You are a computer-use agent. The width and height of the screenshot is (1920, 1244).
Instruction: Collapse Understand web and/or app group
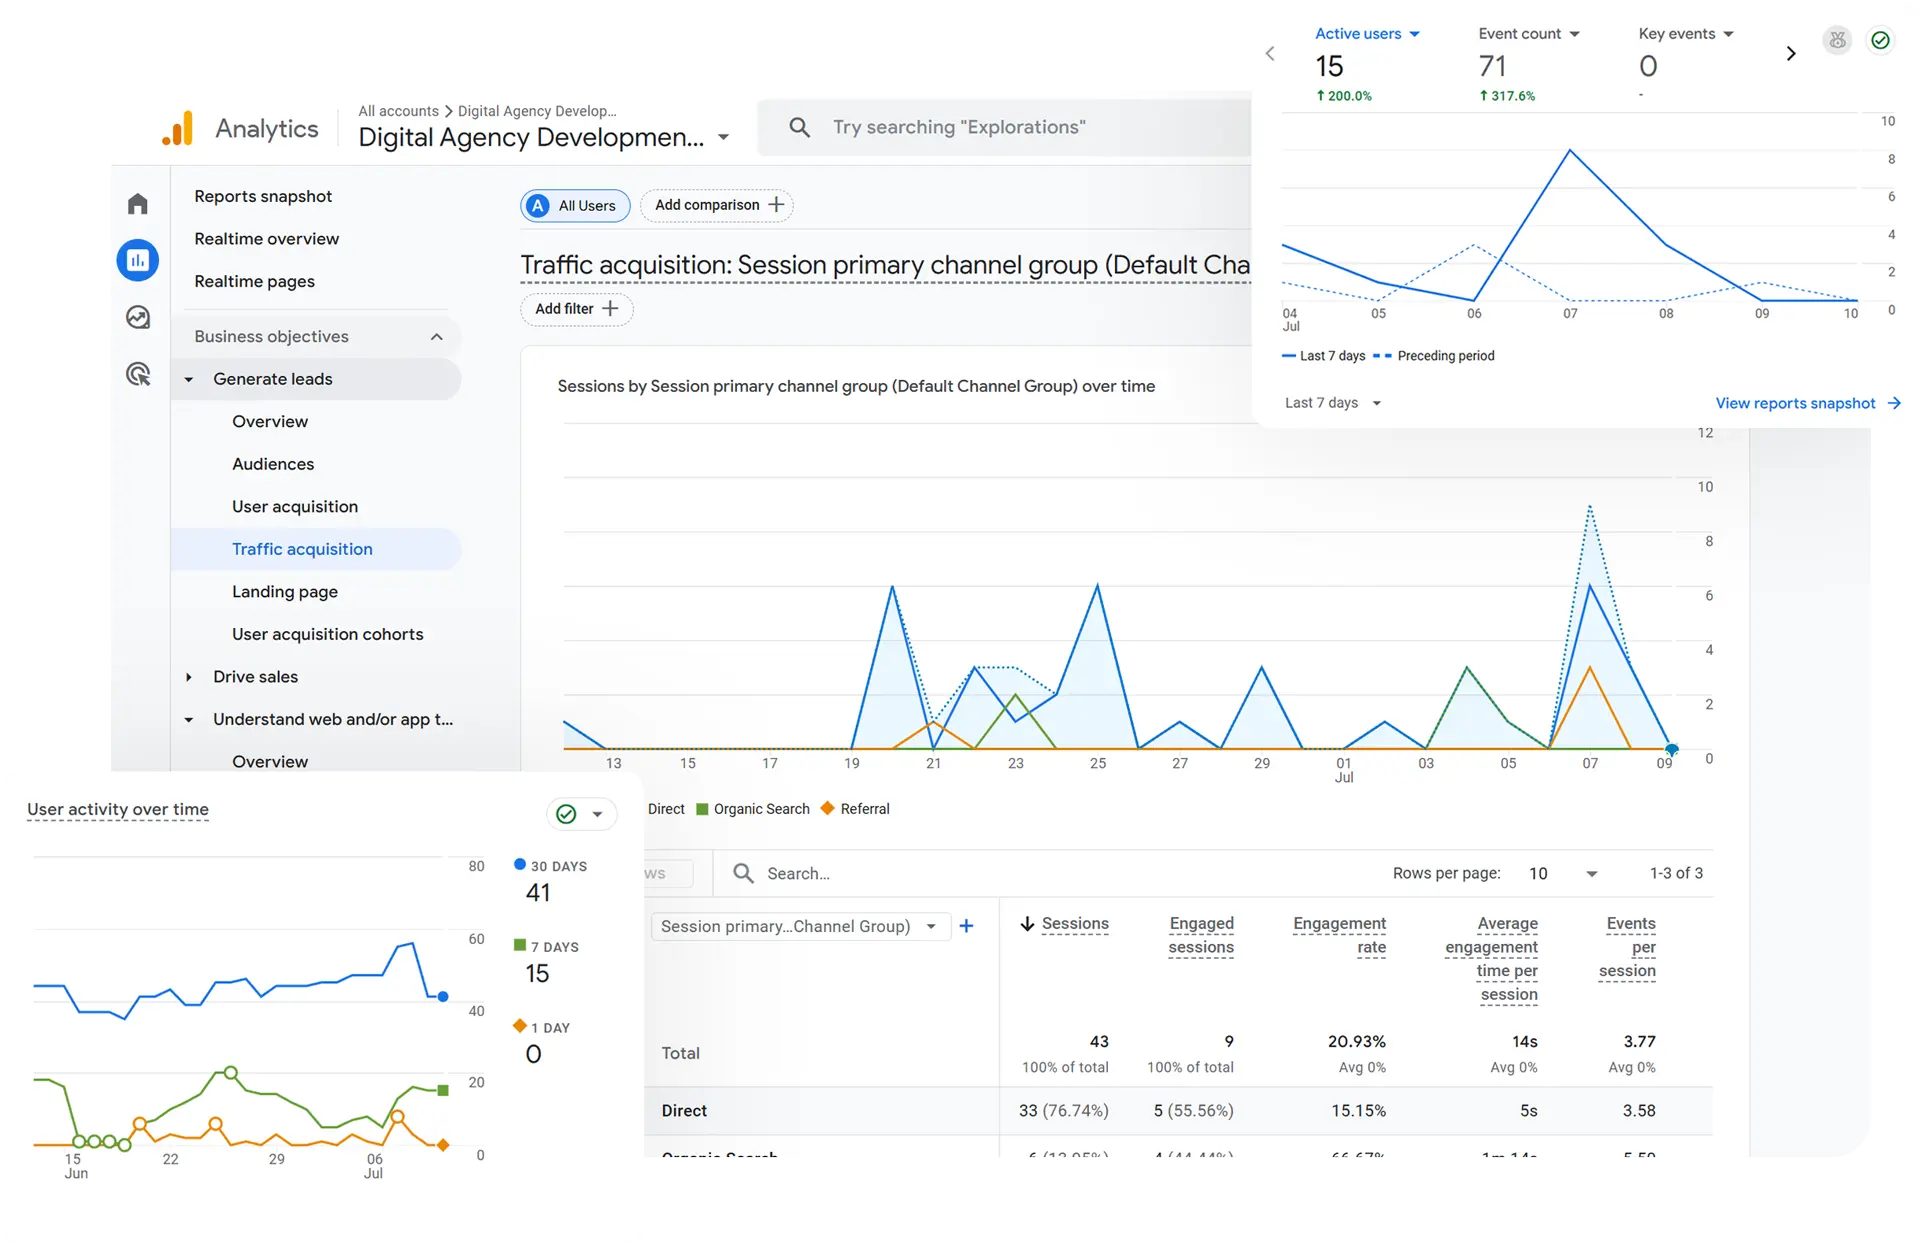click(189, 719)
